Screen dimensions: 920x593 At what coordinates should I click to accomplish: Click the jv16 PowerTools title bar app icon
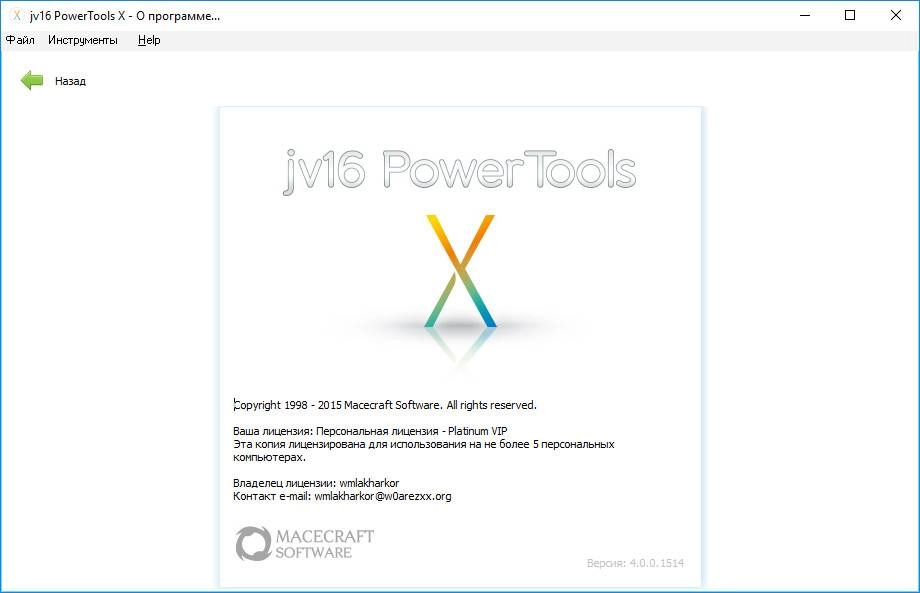[x=16, y=15]
